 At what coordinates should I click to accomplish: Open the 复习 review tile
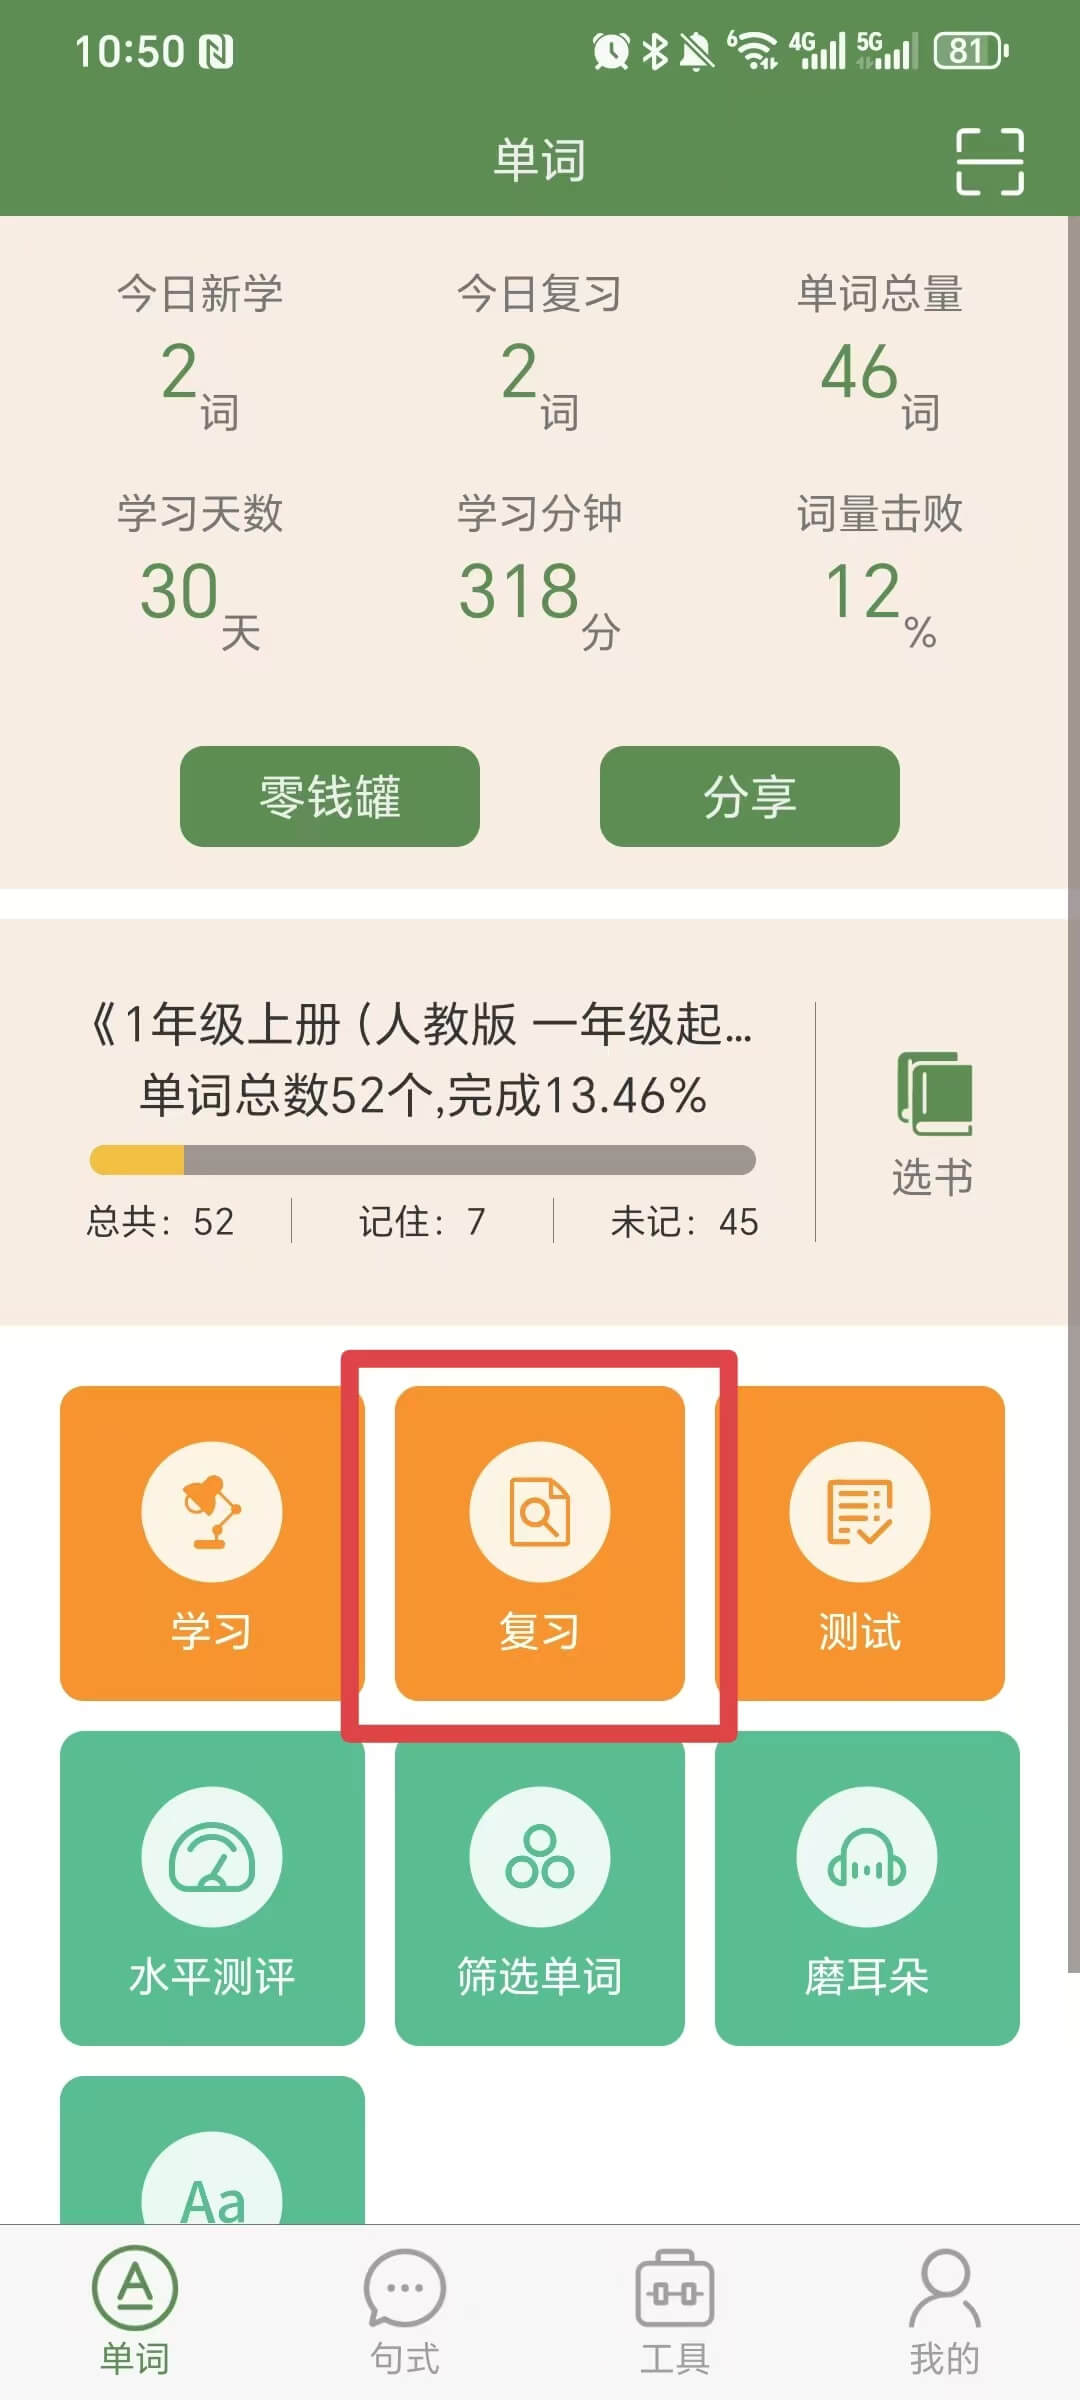[540, 1543]
